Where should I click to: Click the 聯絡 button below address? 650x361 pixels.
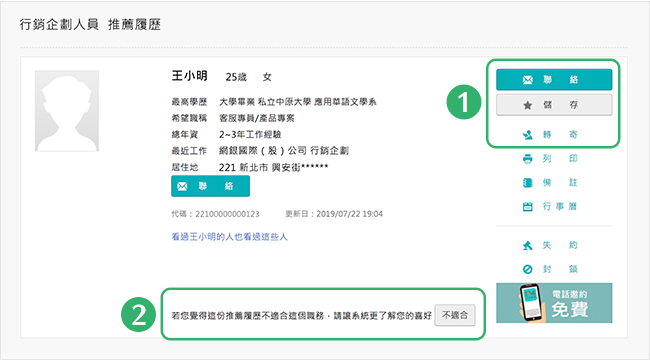pos(210,186)
